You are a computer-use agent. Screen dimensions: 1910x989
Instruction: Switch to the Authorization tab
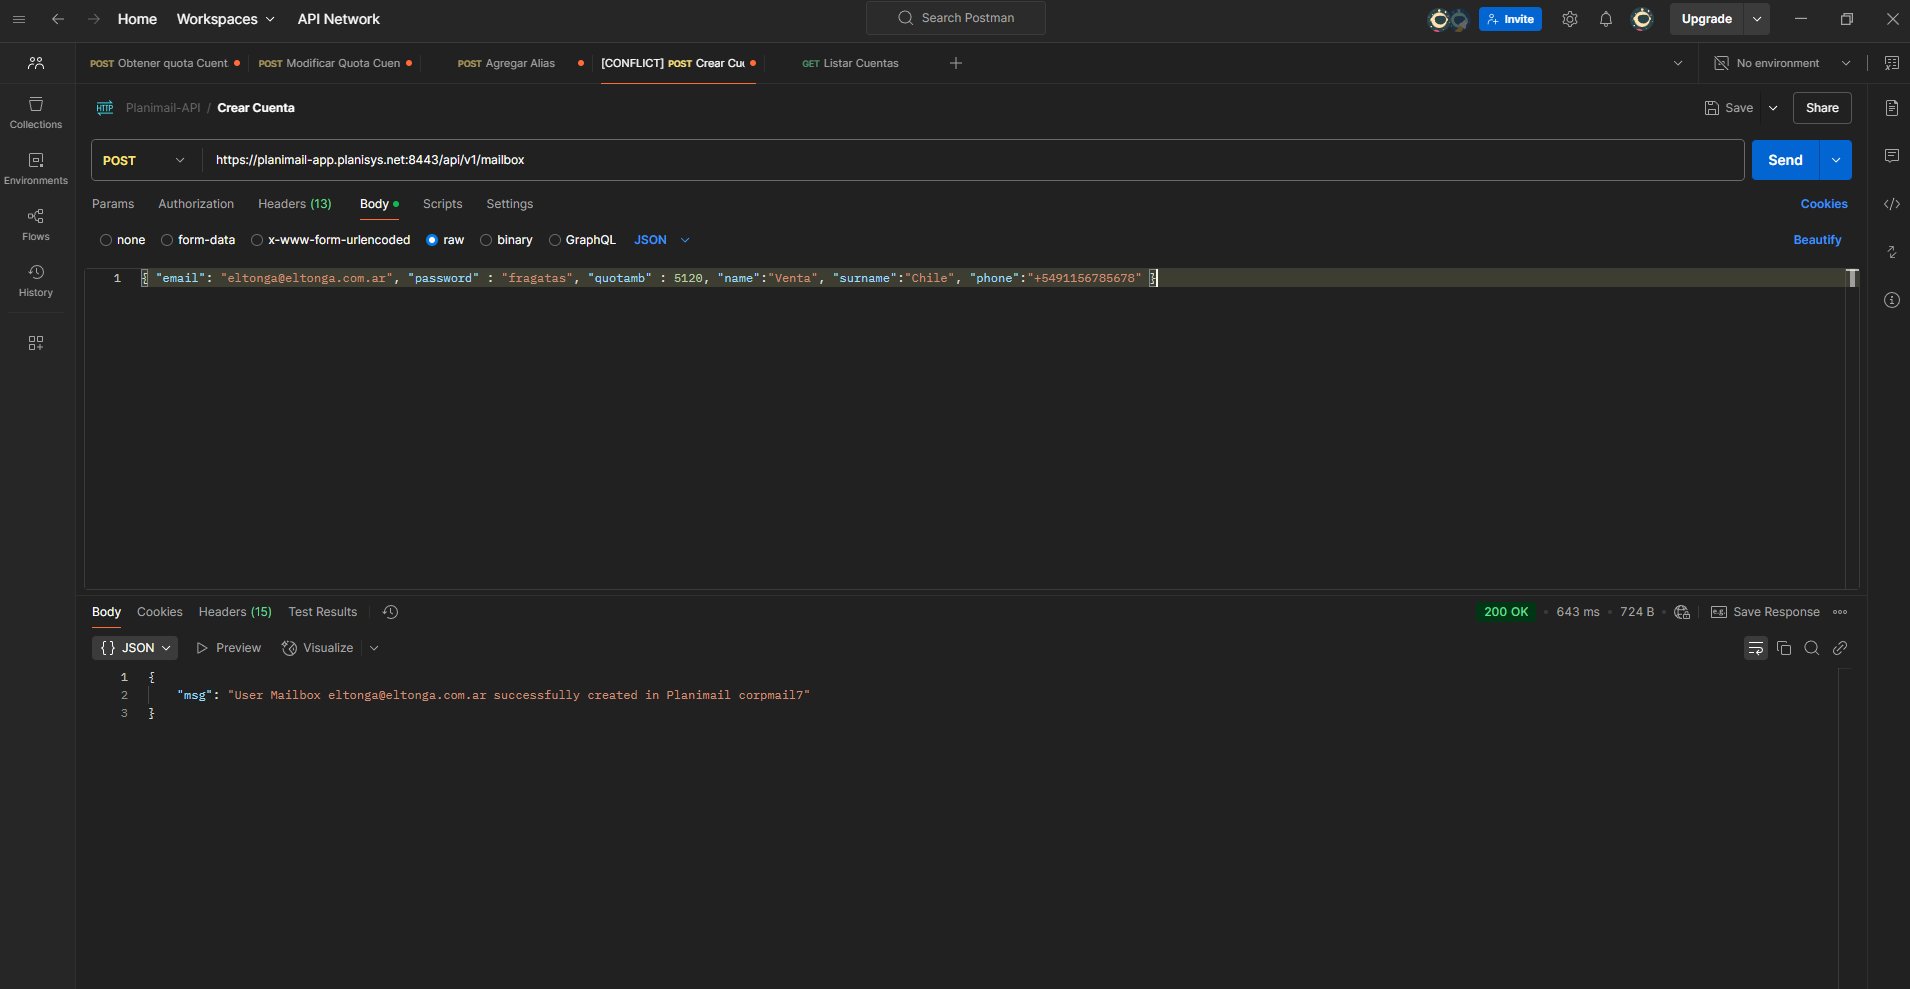(x=196, y=204)
